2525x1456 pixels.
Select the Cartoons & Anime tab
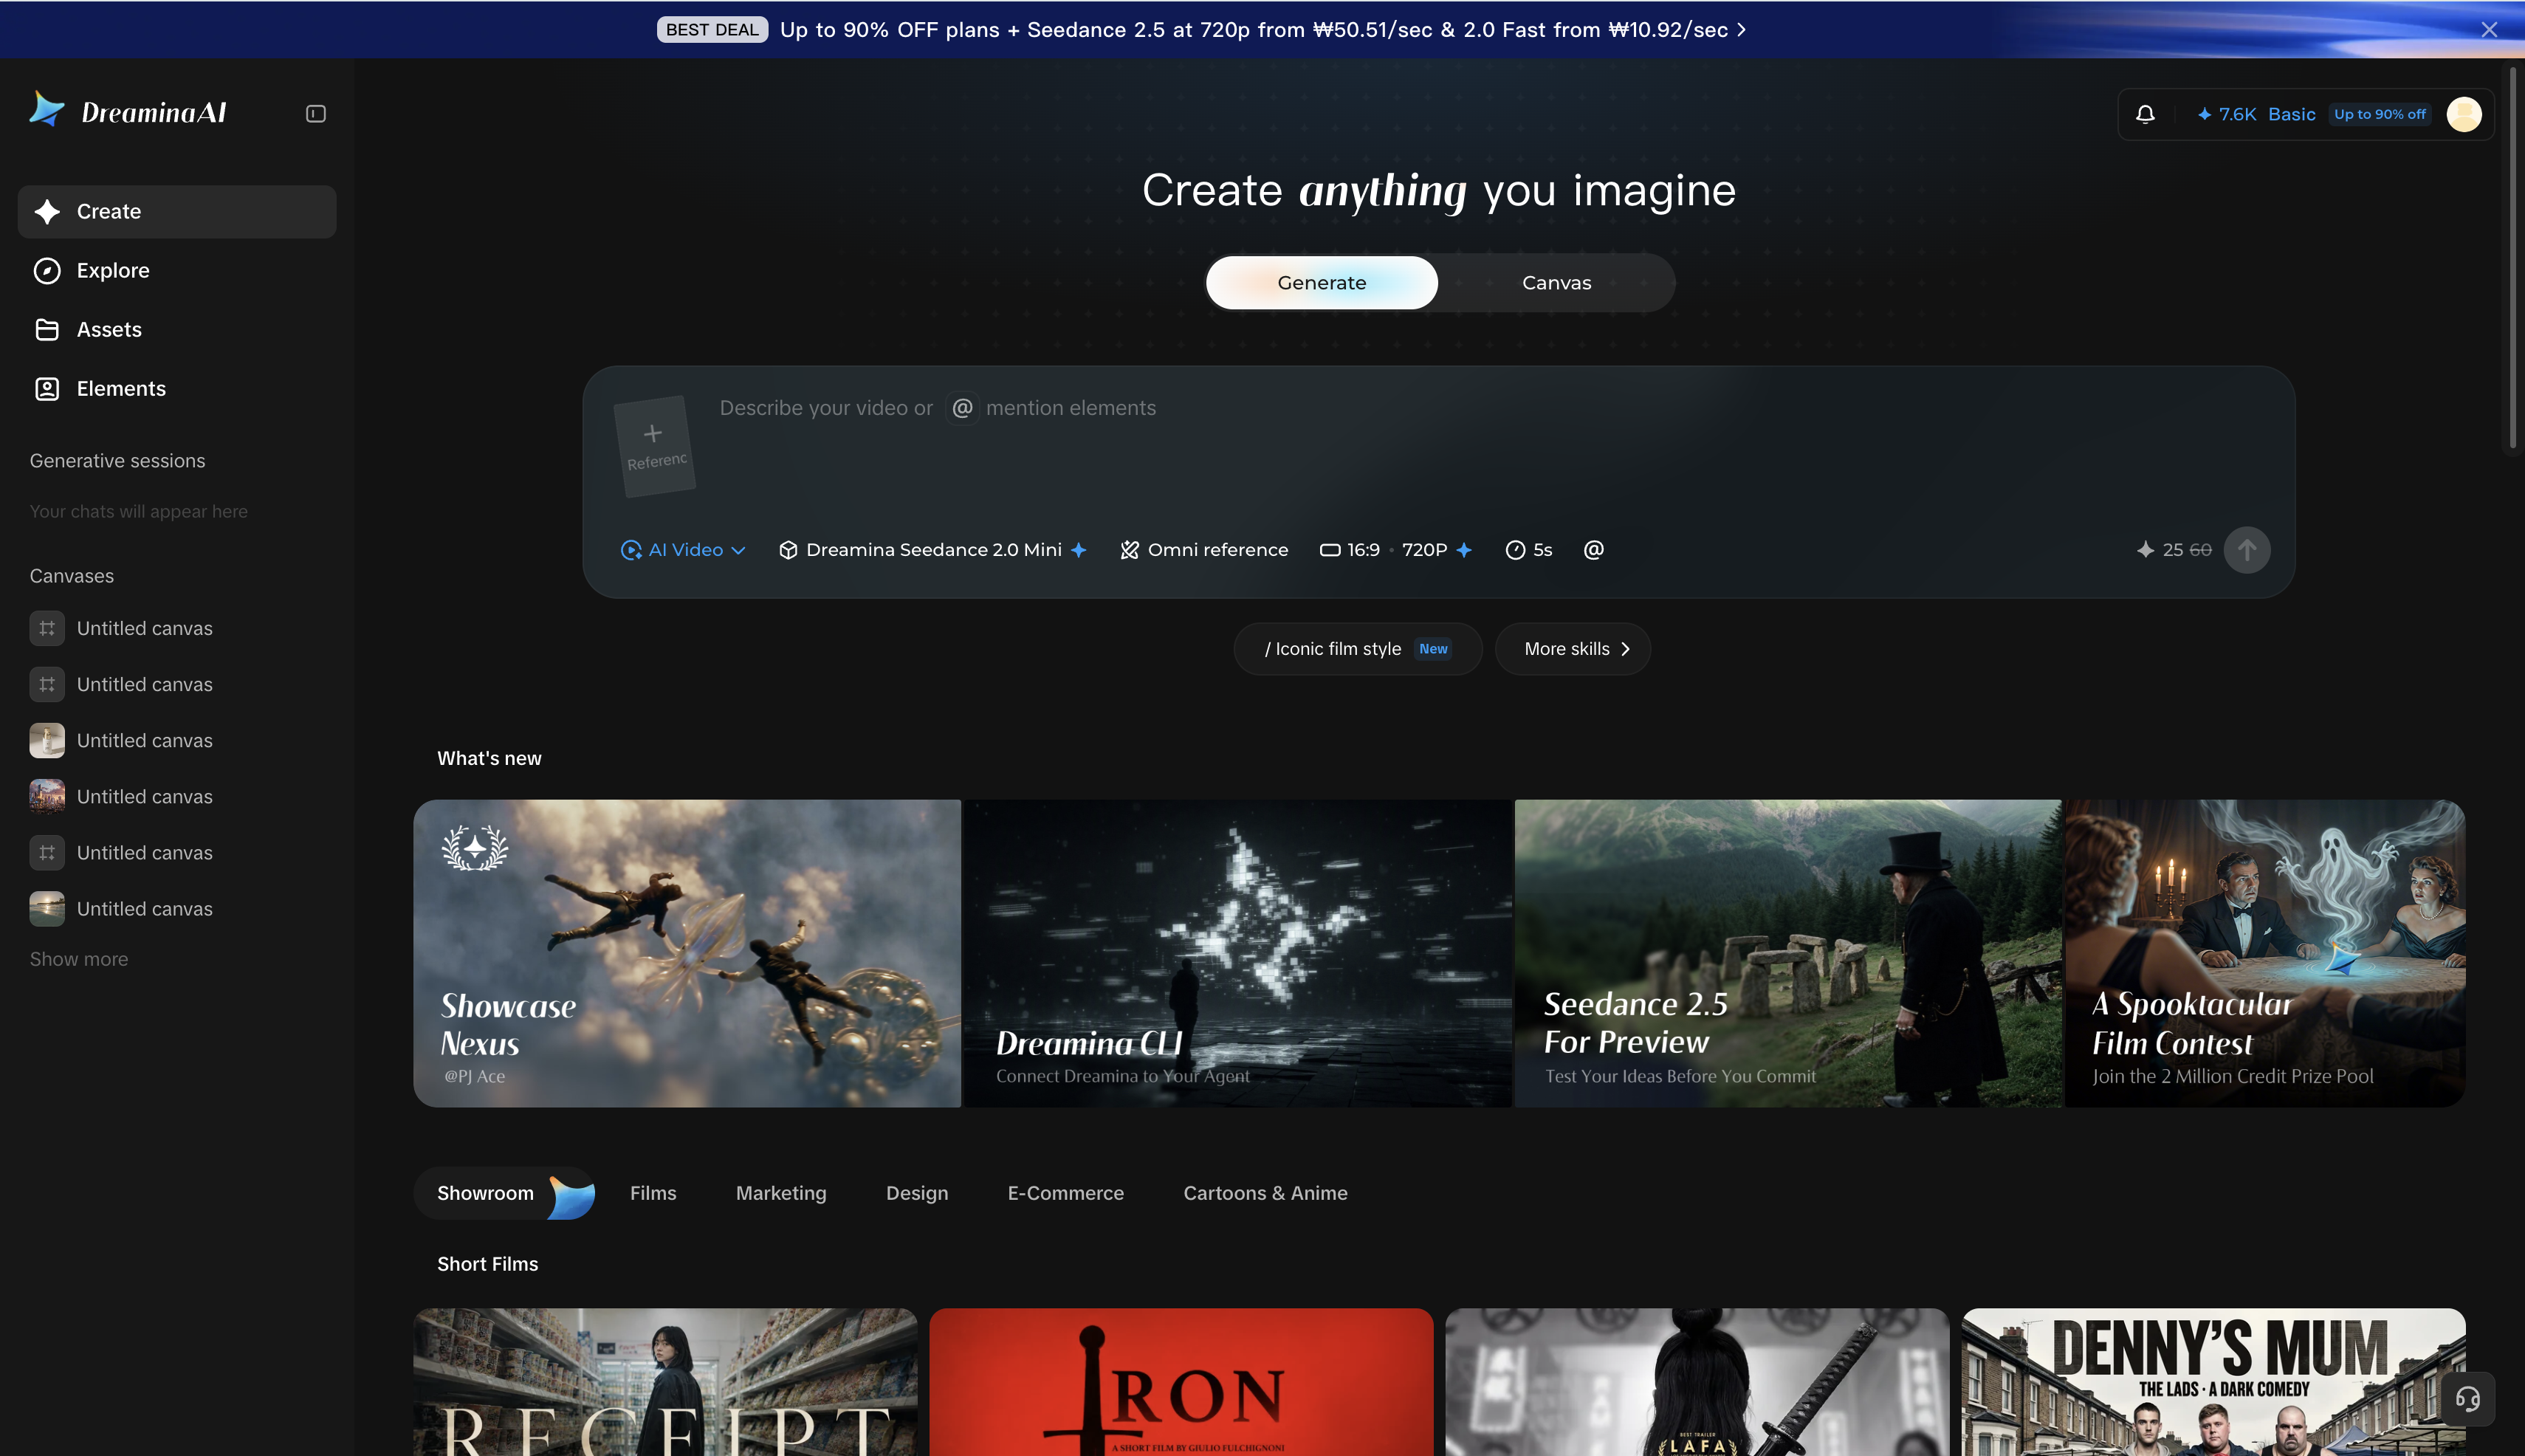[1265, 1193]
